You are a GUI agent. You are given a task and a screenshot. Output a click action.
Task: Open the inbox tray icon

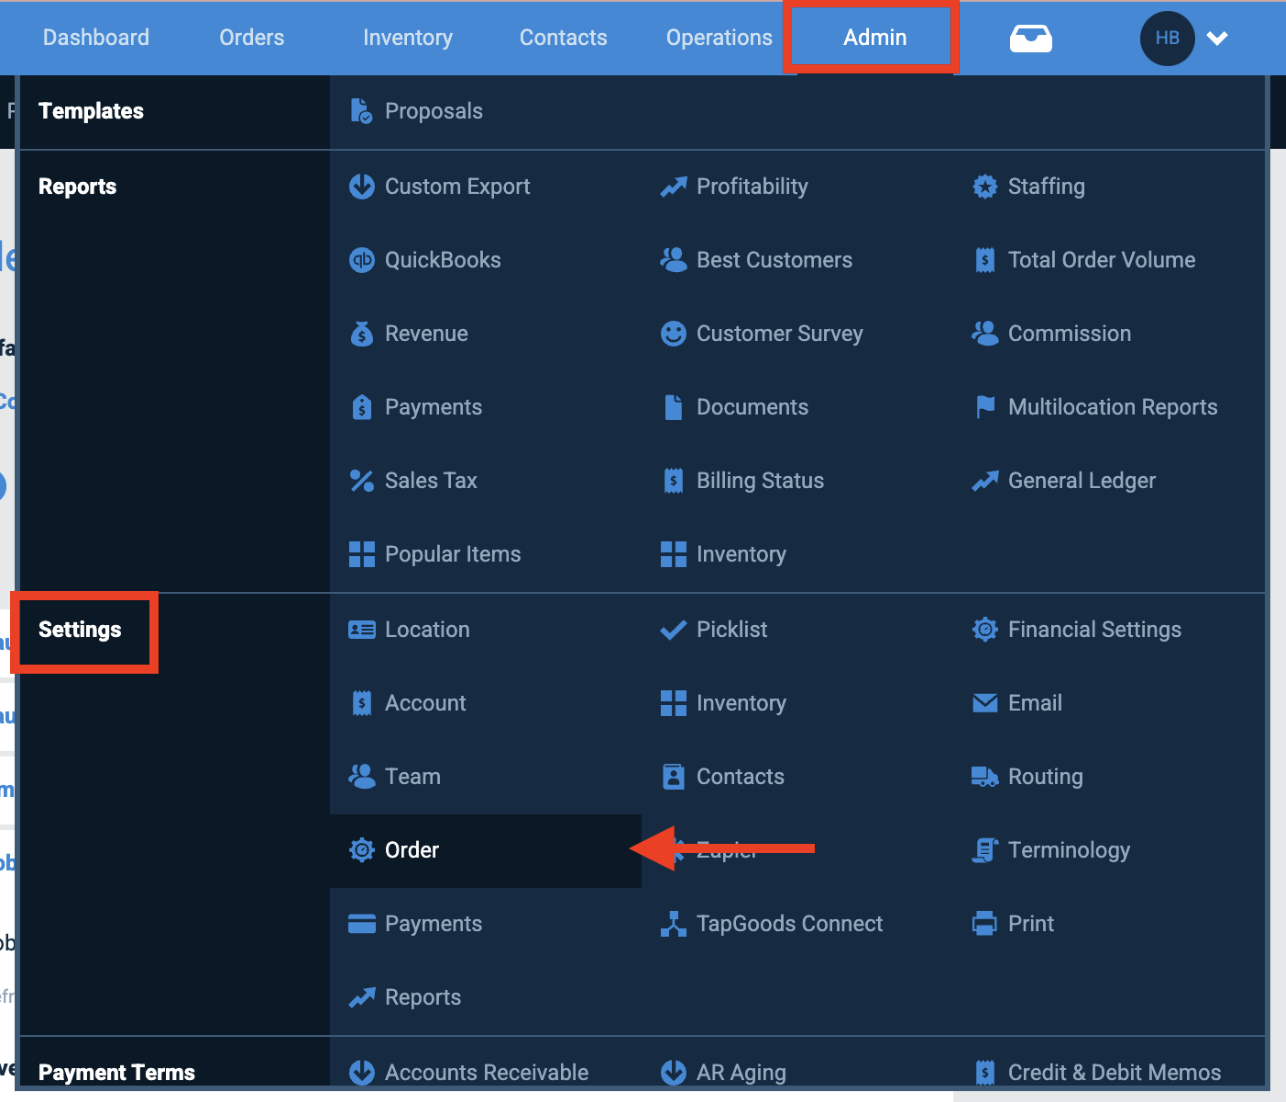click(x=1030, y=38)
